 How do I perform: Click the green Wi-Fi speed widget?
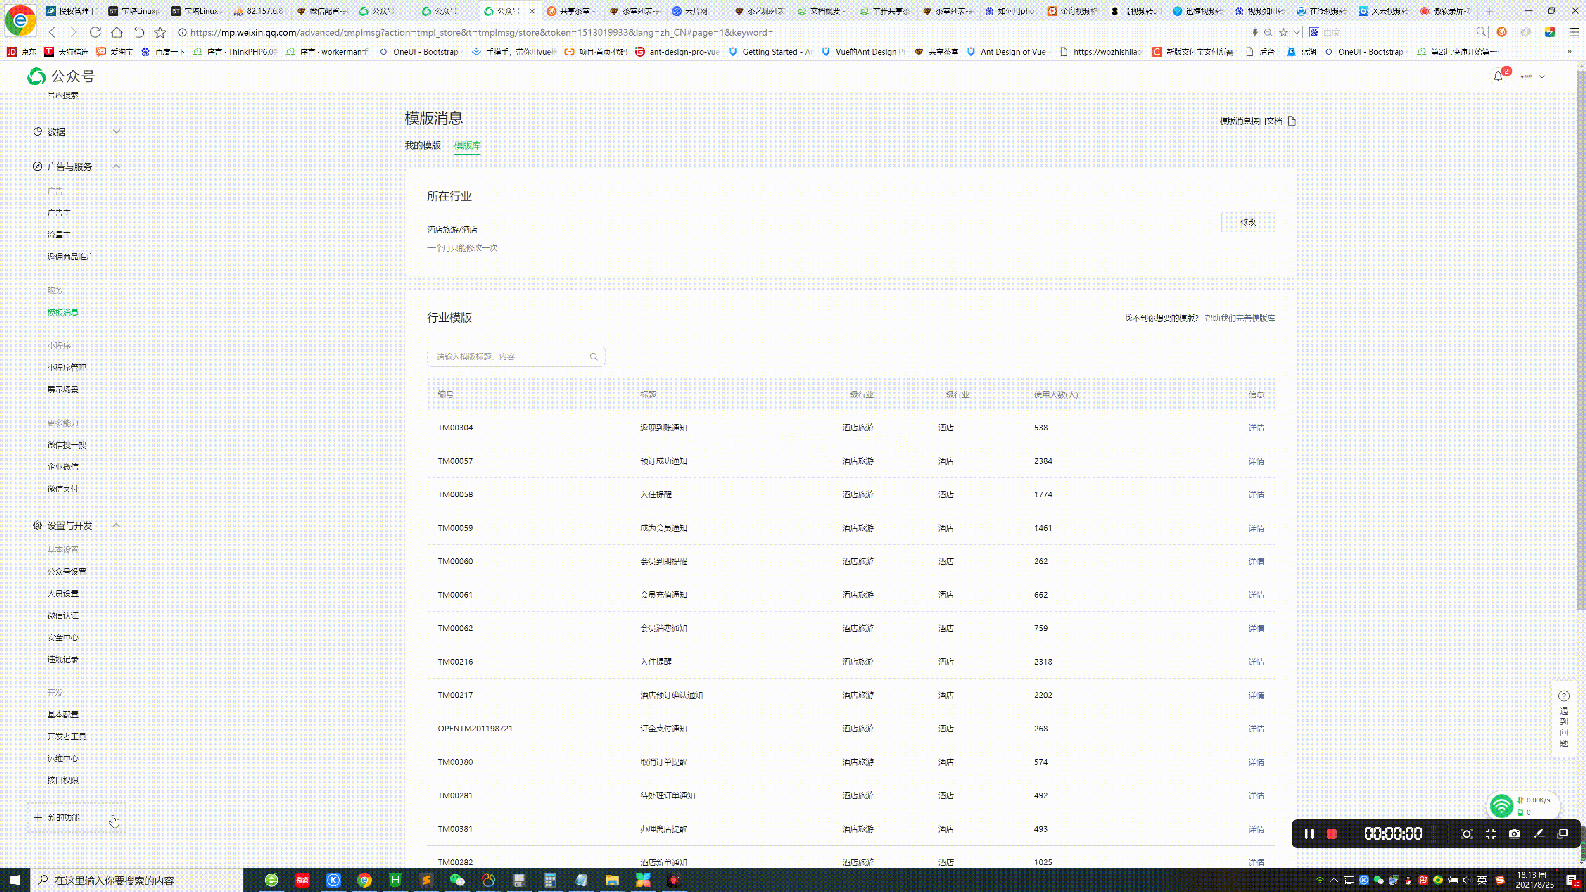(x=1522, y=806)
